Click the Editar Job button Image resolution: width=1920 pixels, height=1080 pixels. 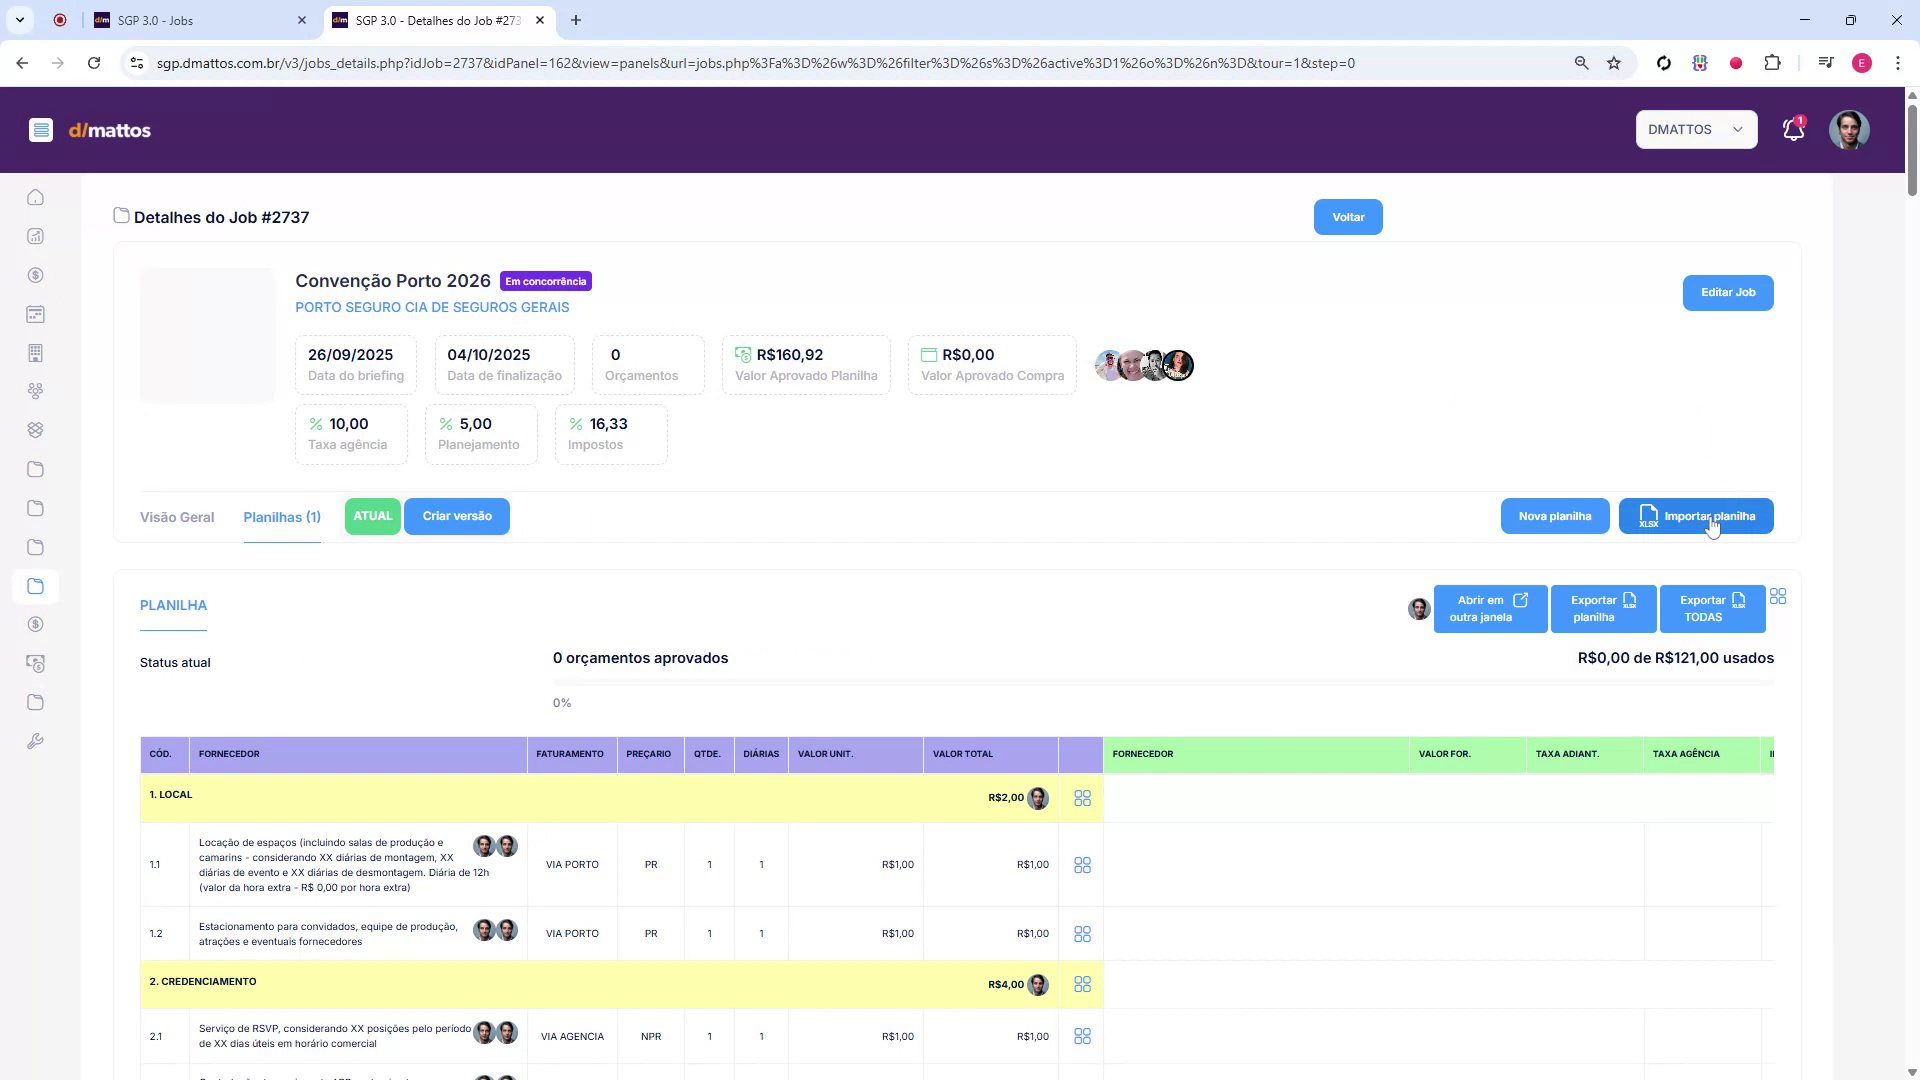[1727, 292]
